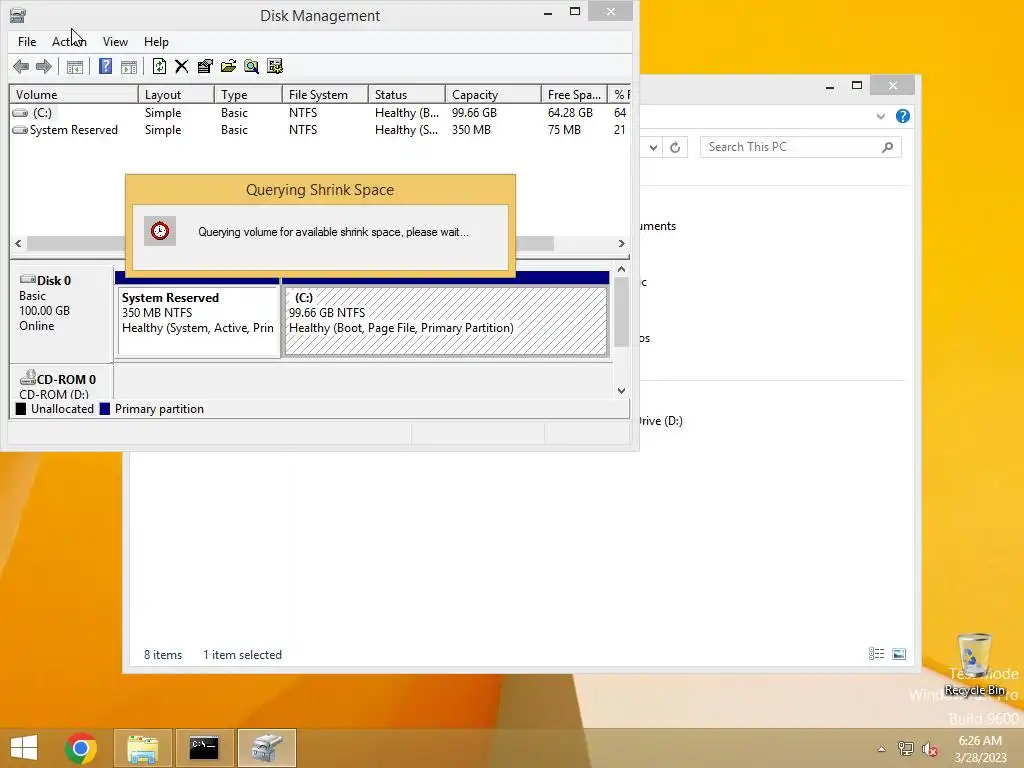Click down arrow of disk pane scrollbar
This screenshot has height=768, width=1024.
point(622,391)
